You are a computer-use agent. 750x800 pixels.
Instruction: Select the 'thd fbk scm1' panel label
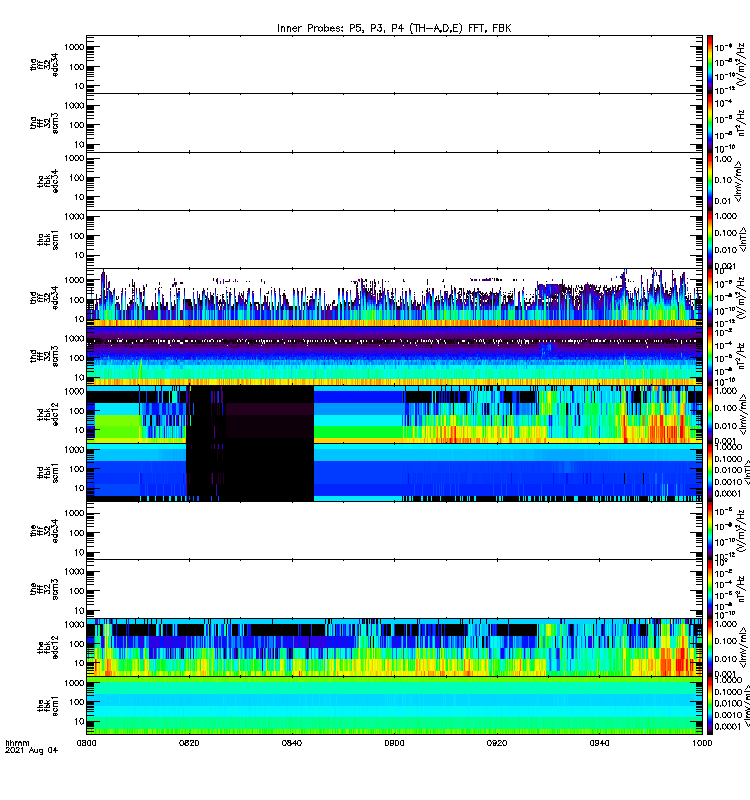(x=48, y=472)
